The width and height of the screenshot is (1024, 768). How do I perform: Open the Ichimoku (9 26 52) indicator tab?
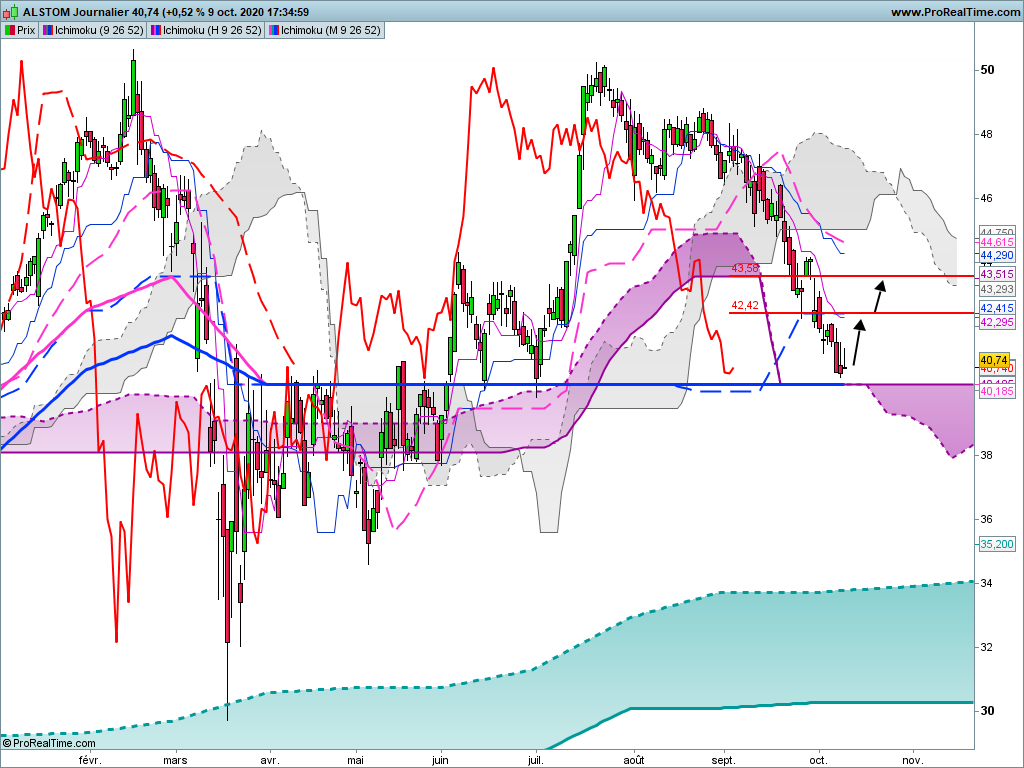point(93,30)
